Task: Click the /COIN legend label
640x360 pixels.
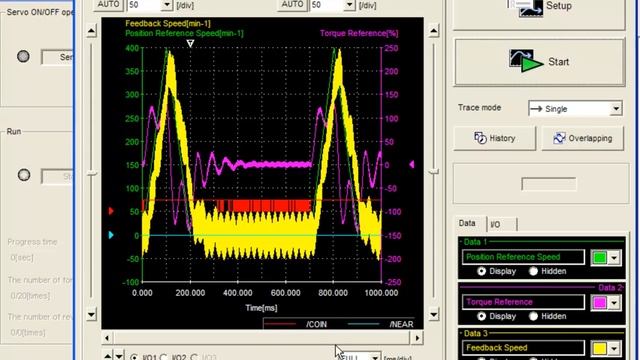Action: (x=316, y=324)
